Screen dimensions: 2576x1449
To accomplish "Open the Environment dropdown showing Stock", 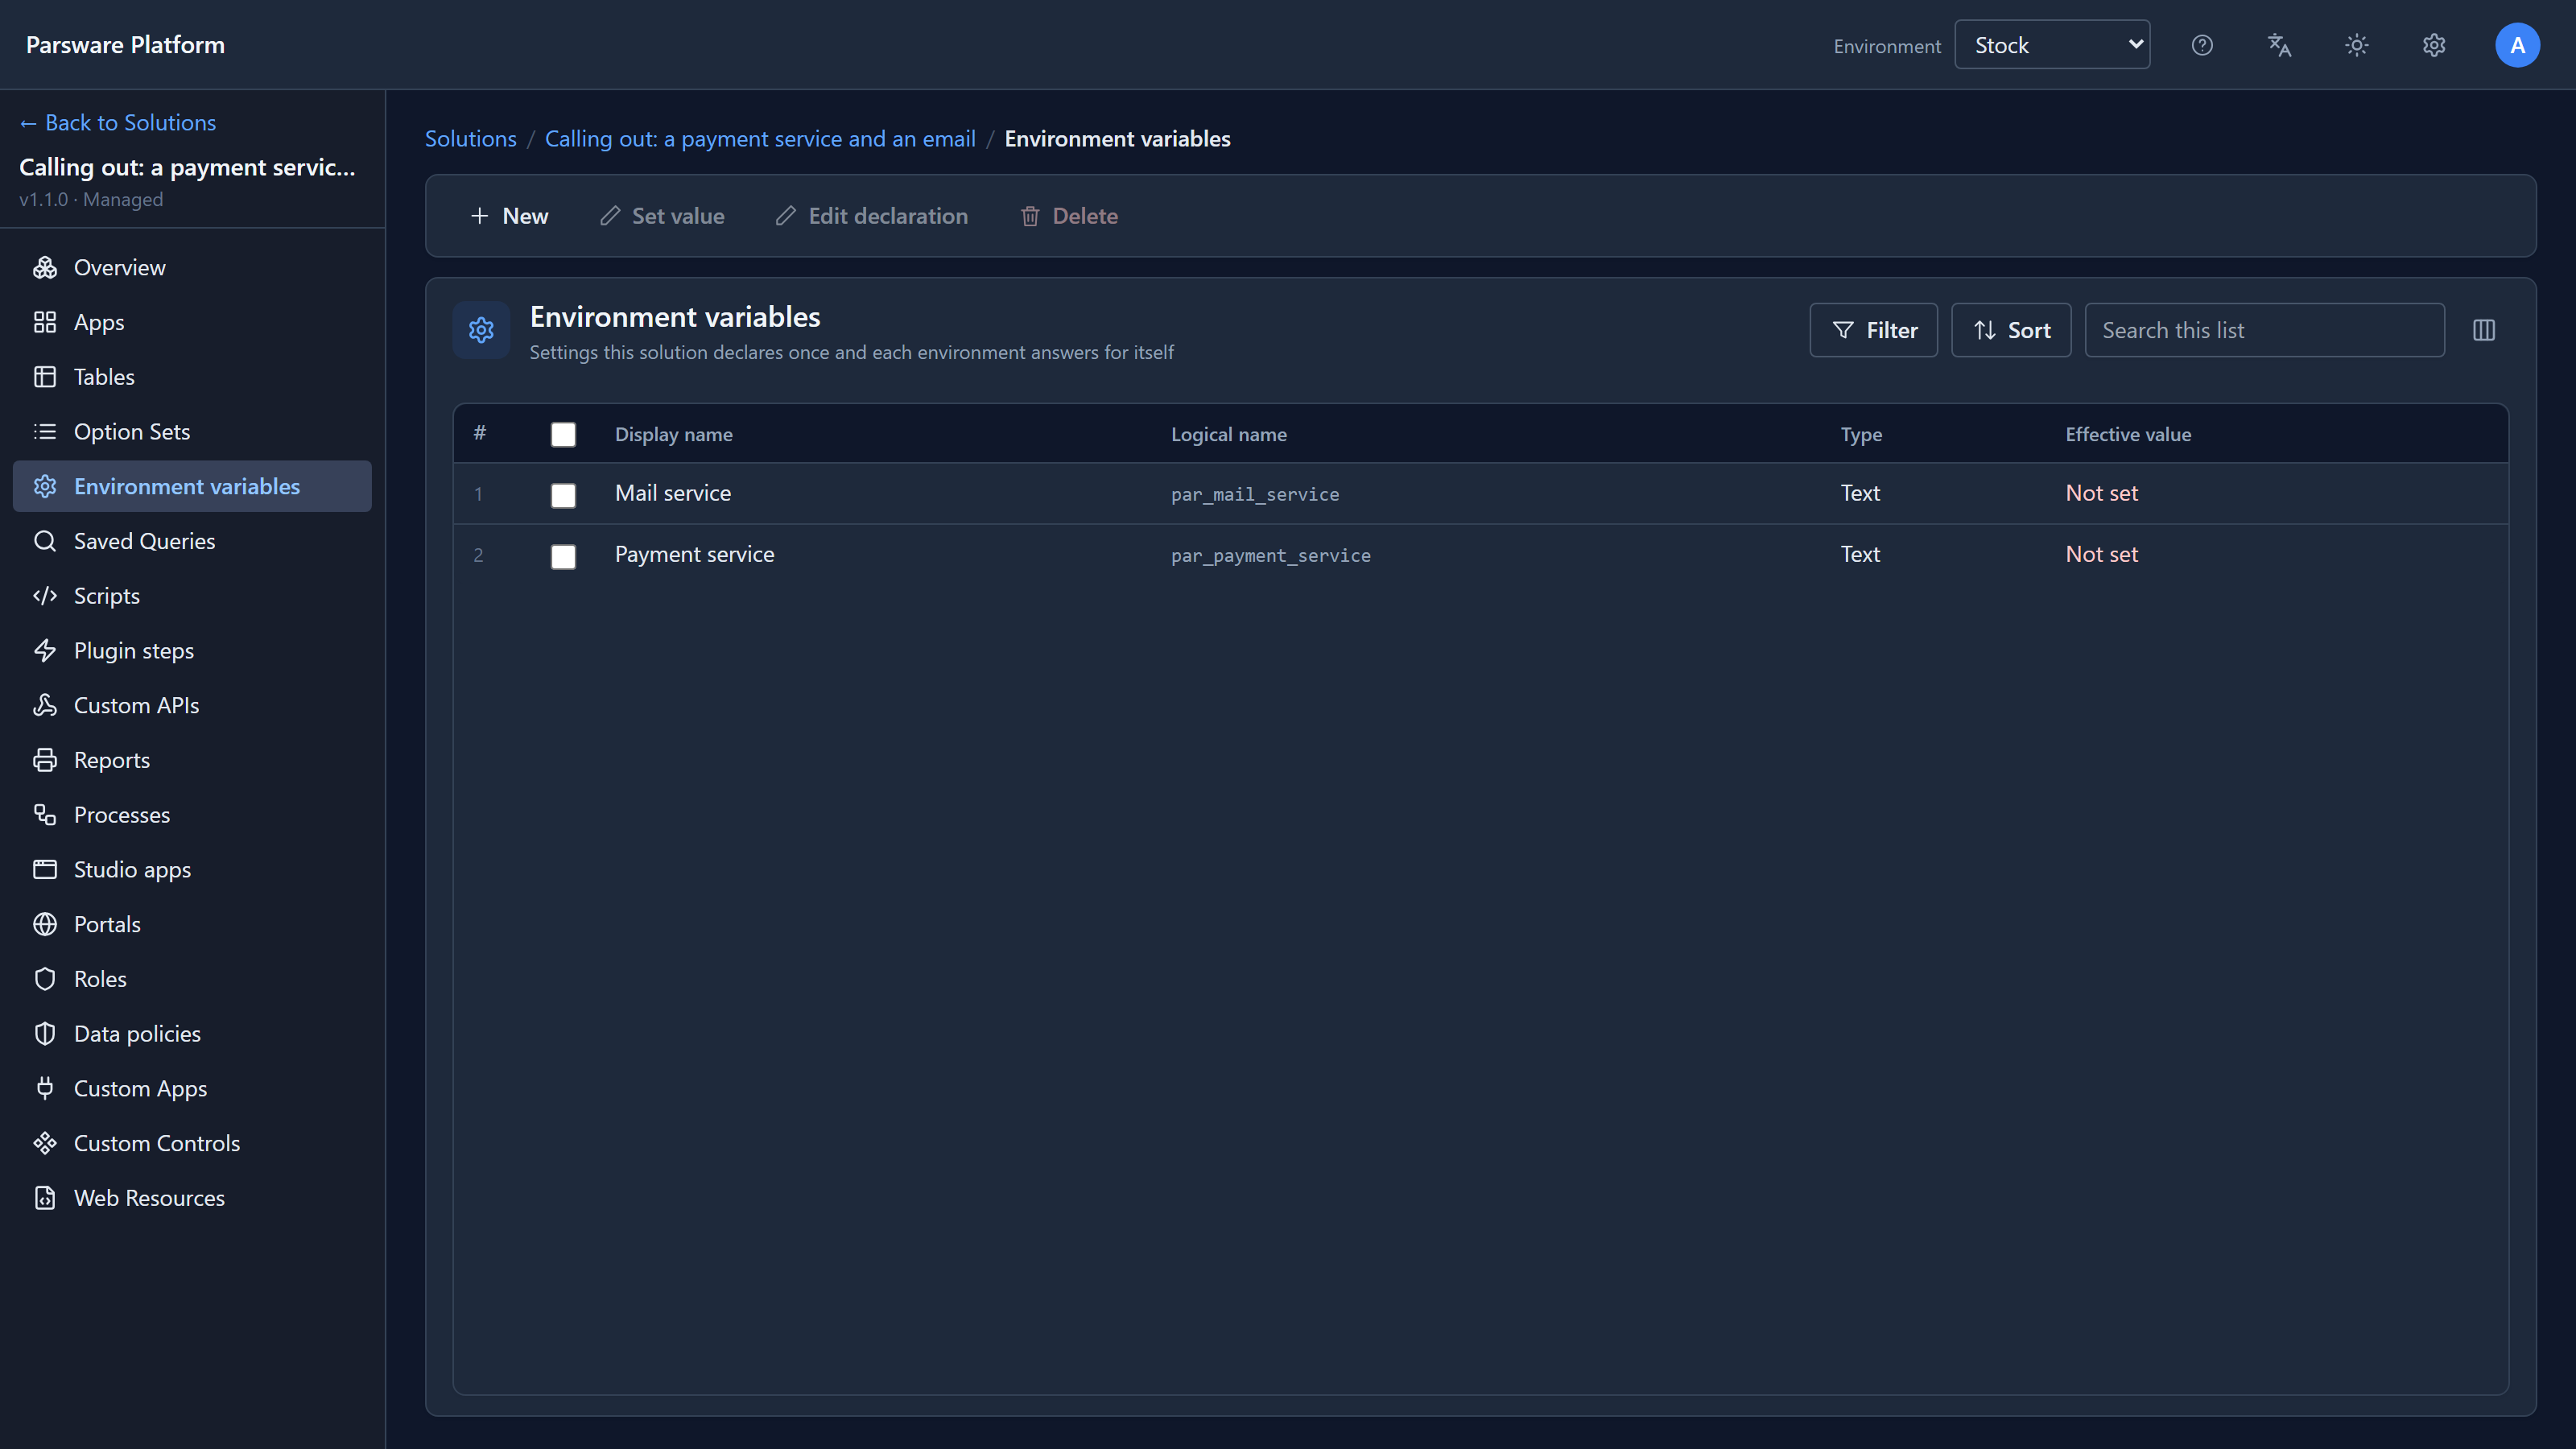I will point(2052,45).
